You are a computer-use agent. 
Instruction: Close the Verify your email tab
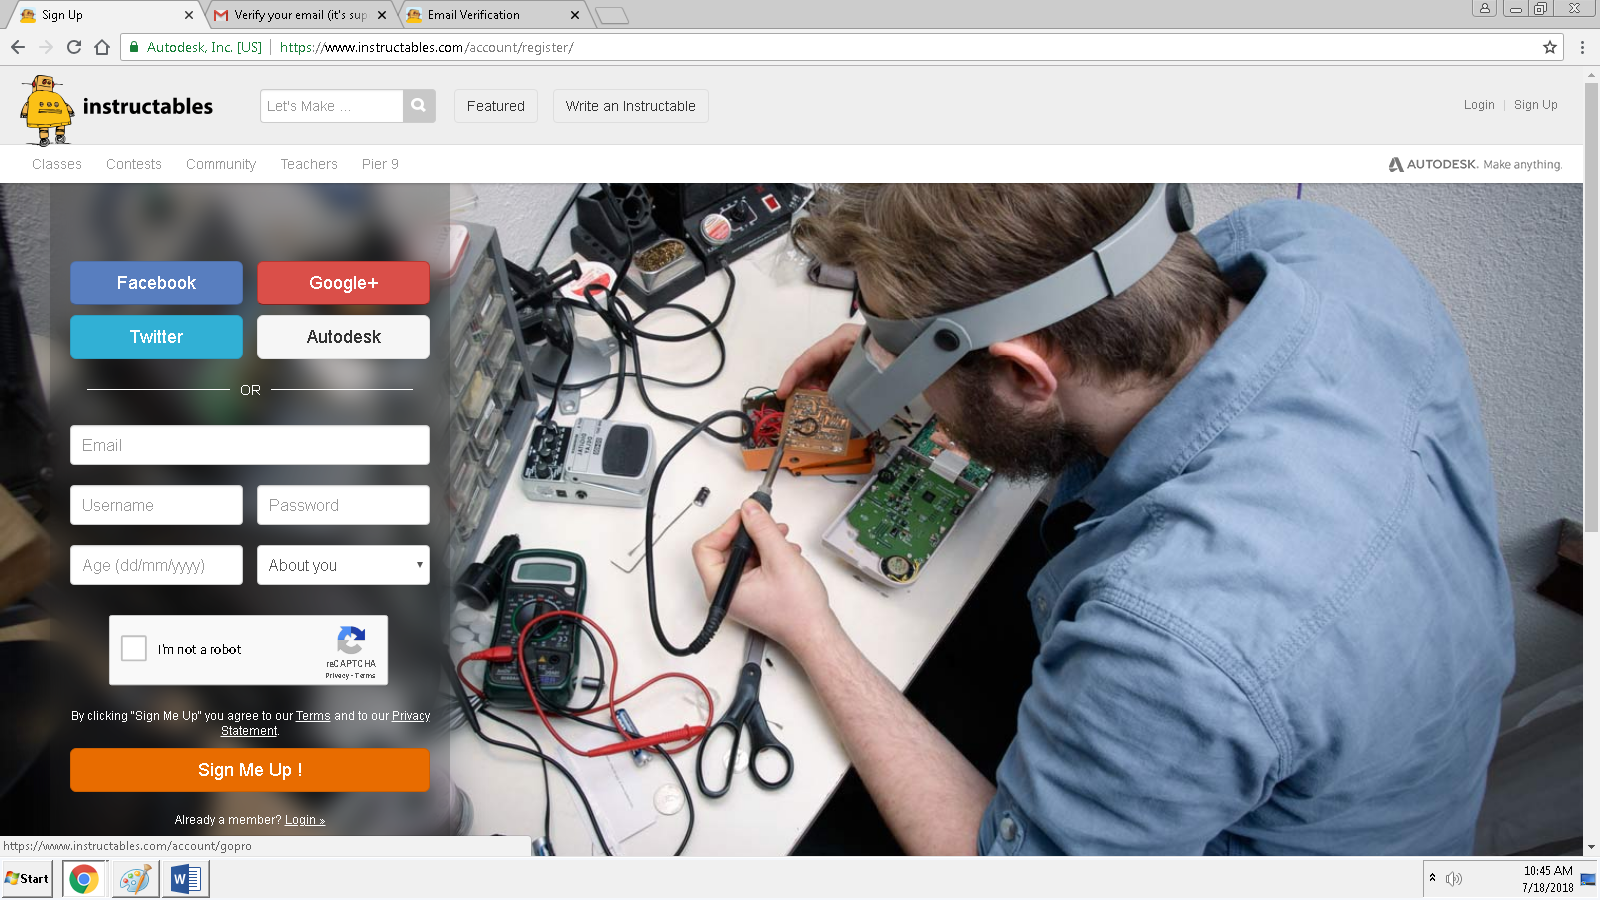pos(382,15)
